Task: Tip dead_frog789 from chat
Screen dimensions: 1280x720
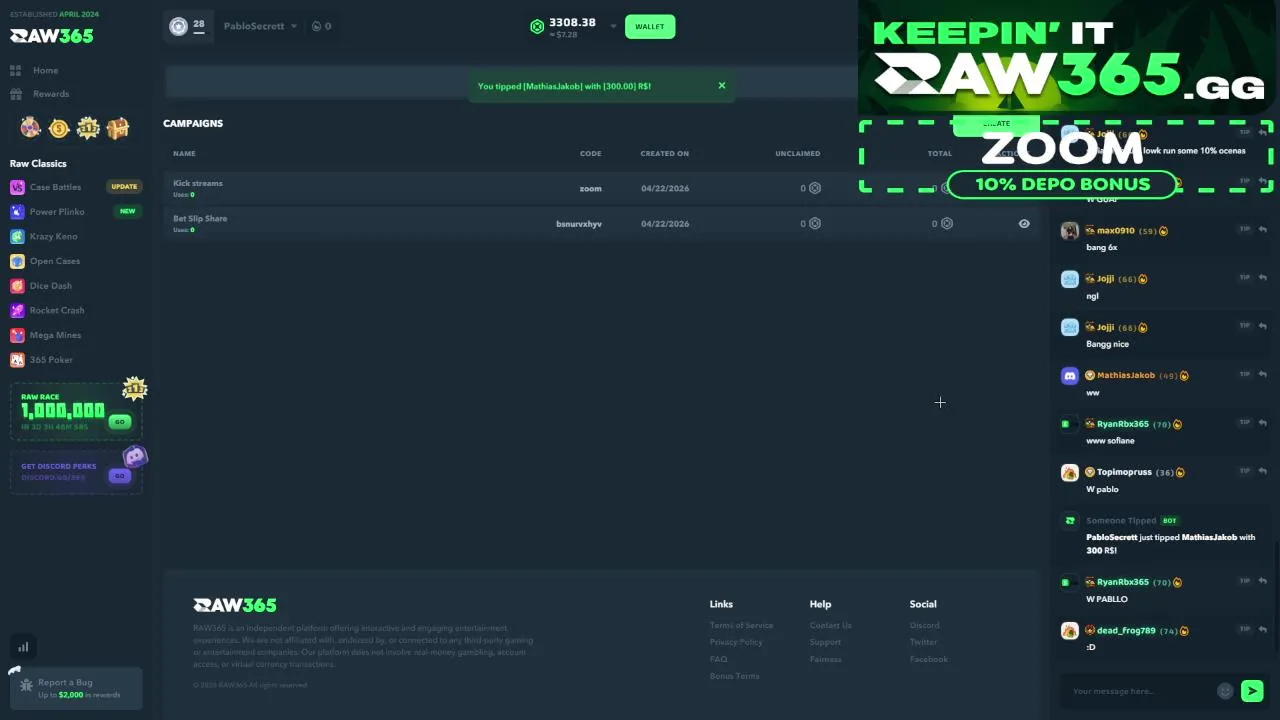Action: point(1245,629)
